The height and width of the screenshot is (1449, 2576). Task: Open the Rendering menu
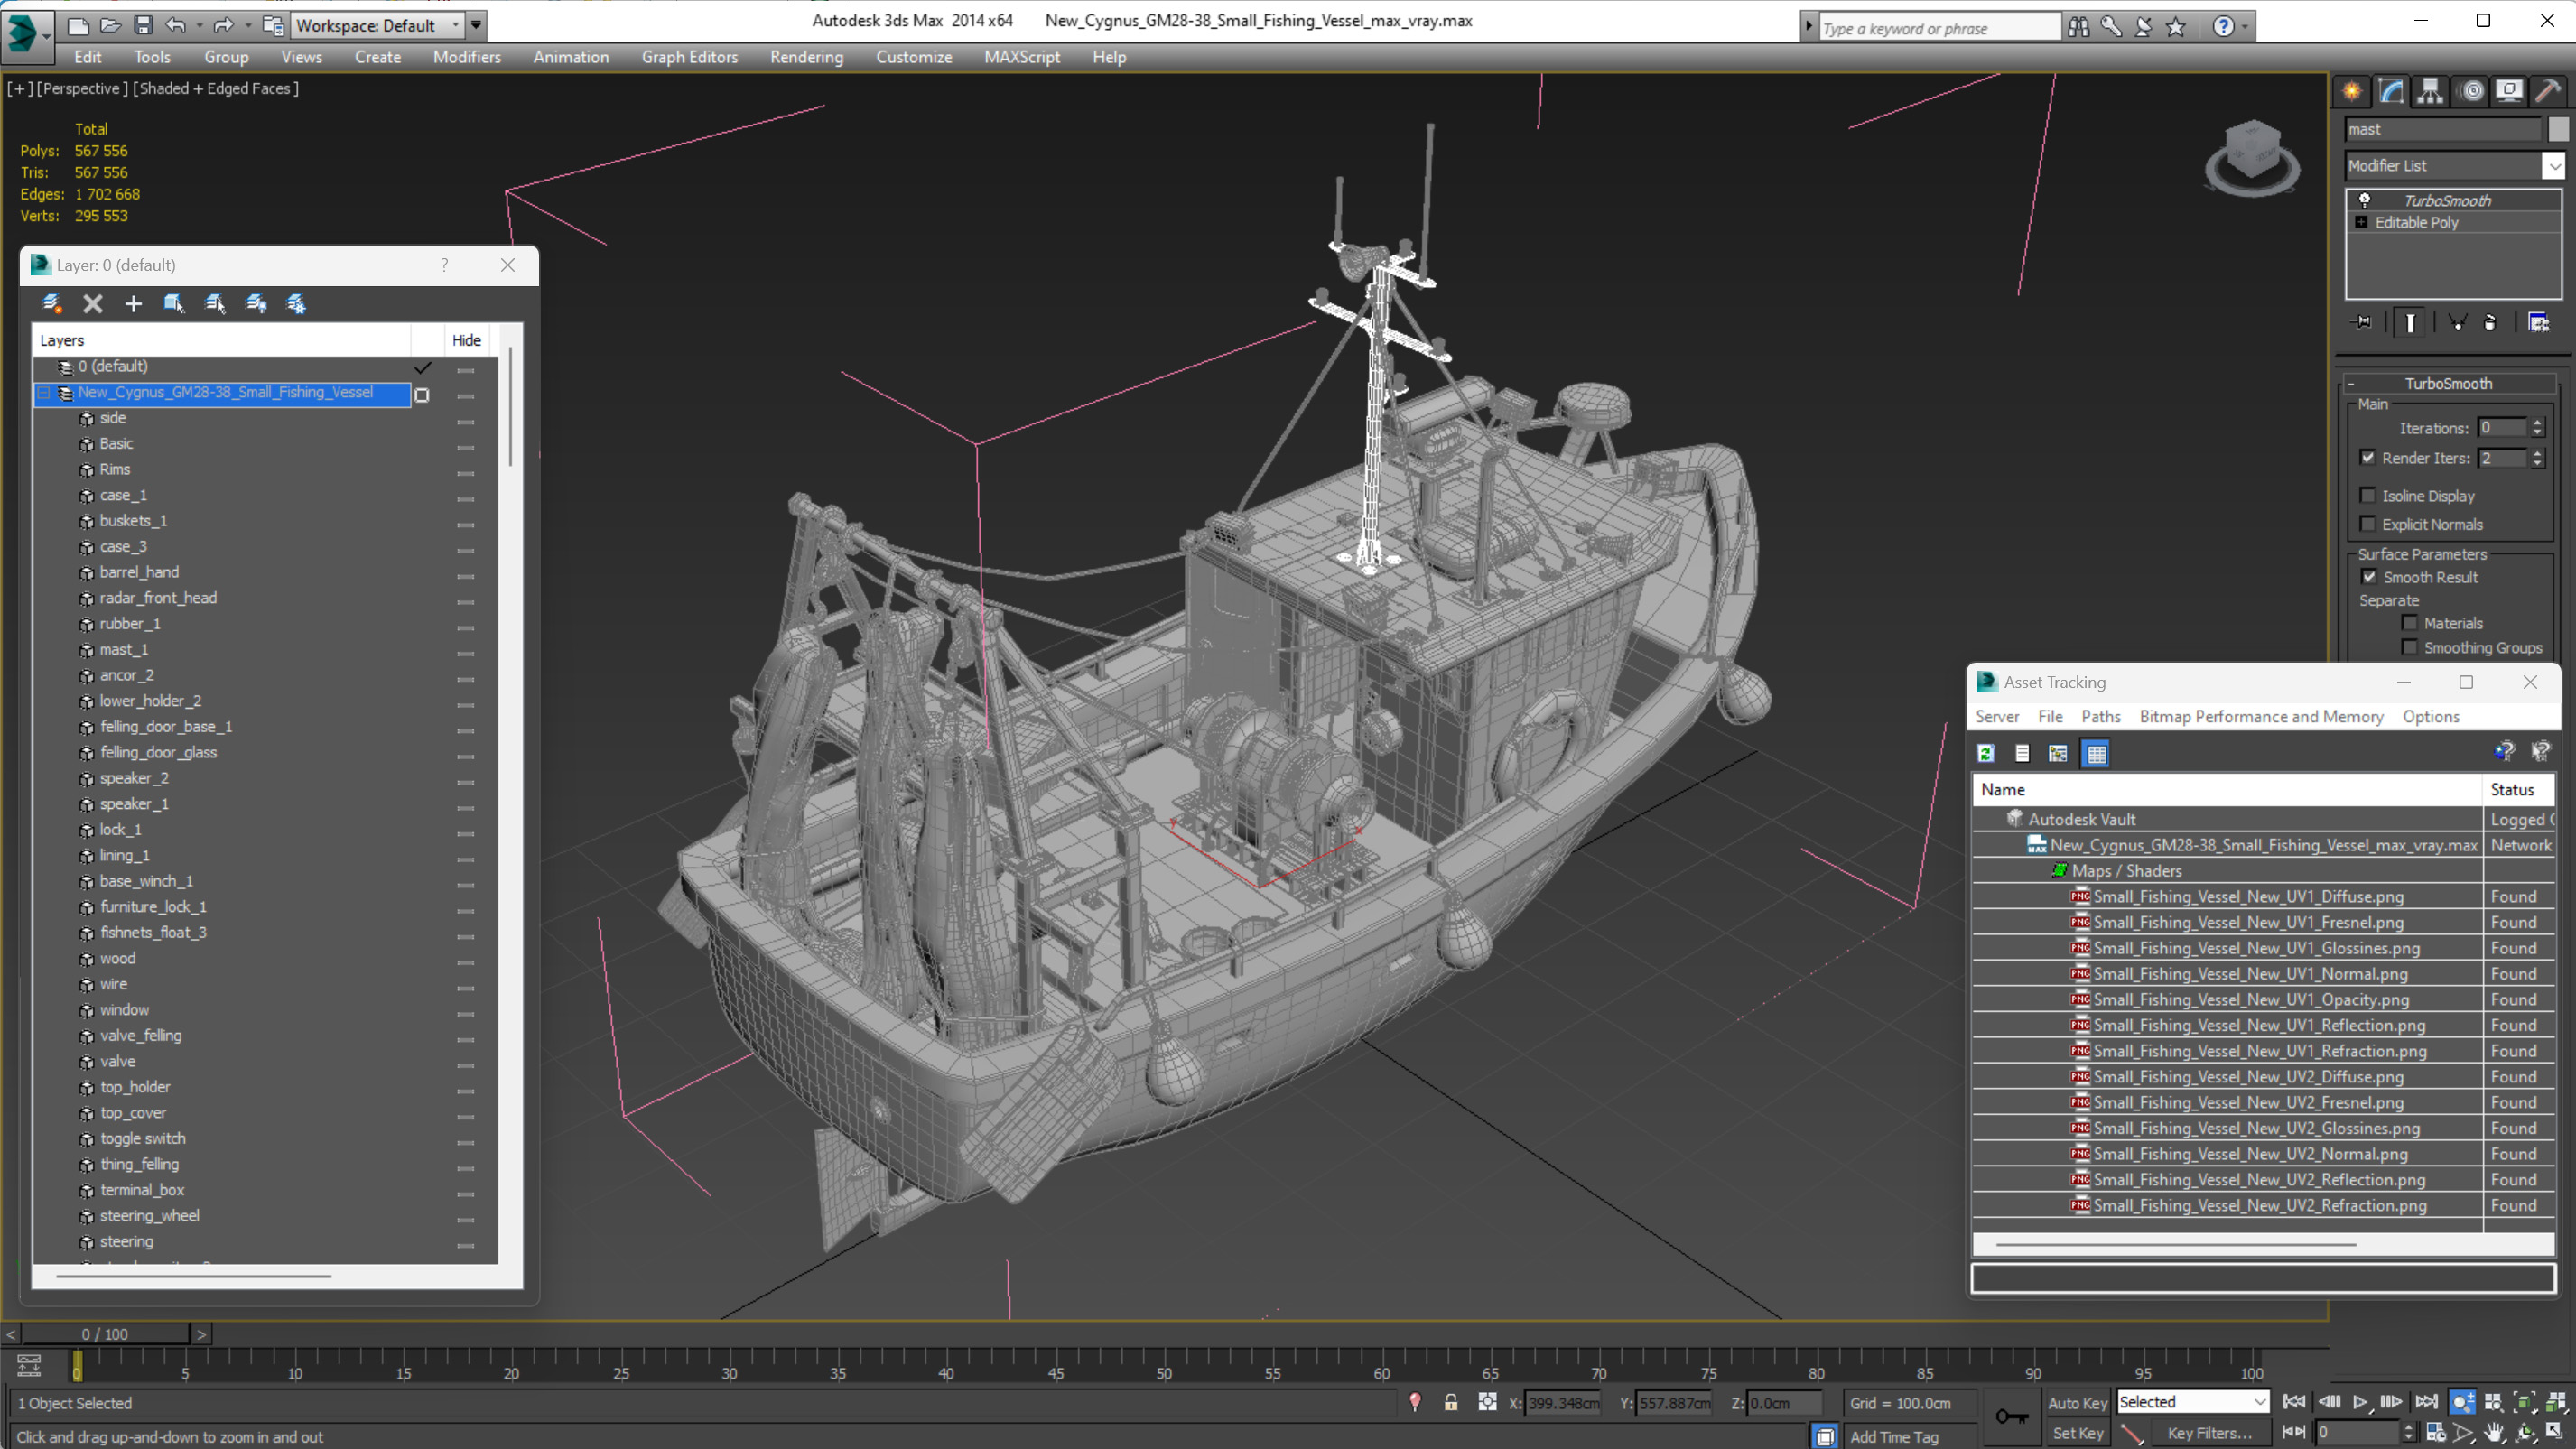[806, 57]
